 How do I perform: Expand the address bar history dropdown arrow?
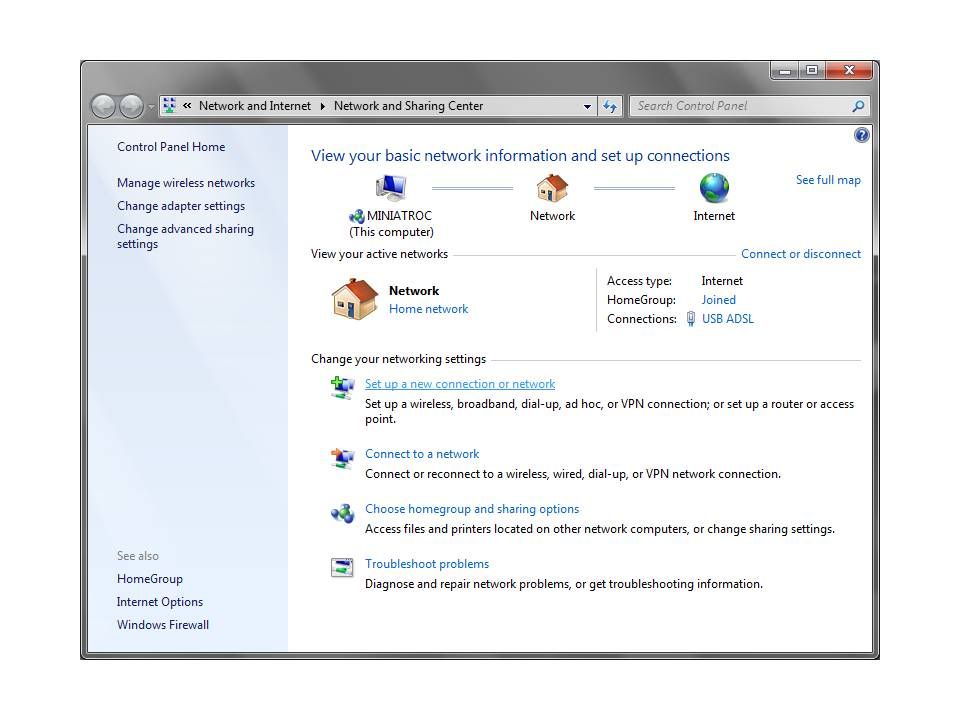[x=588, y=106]
